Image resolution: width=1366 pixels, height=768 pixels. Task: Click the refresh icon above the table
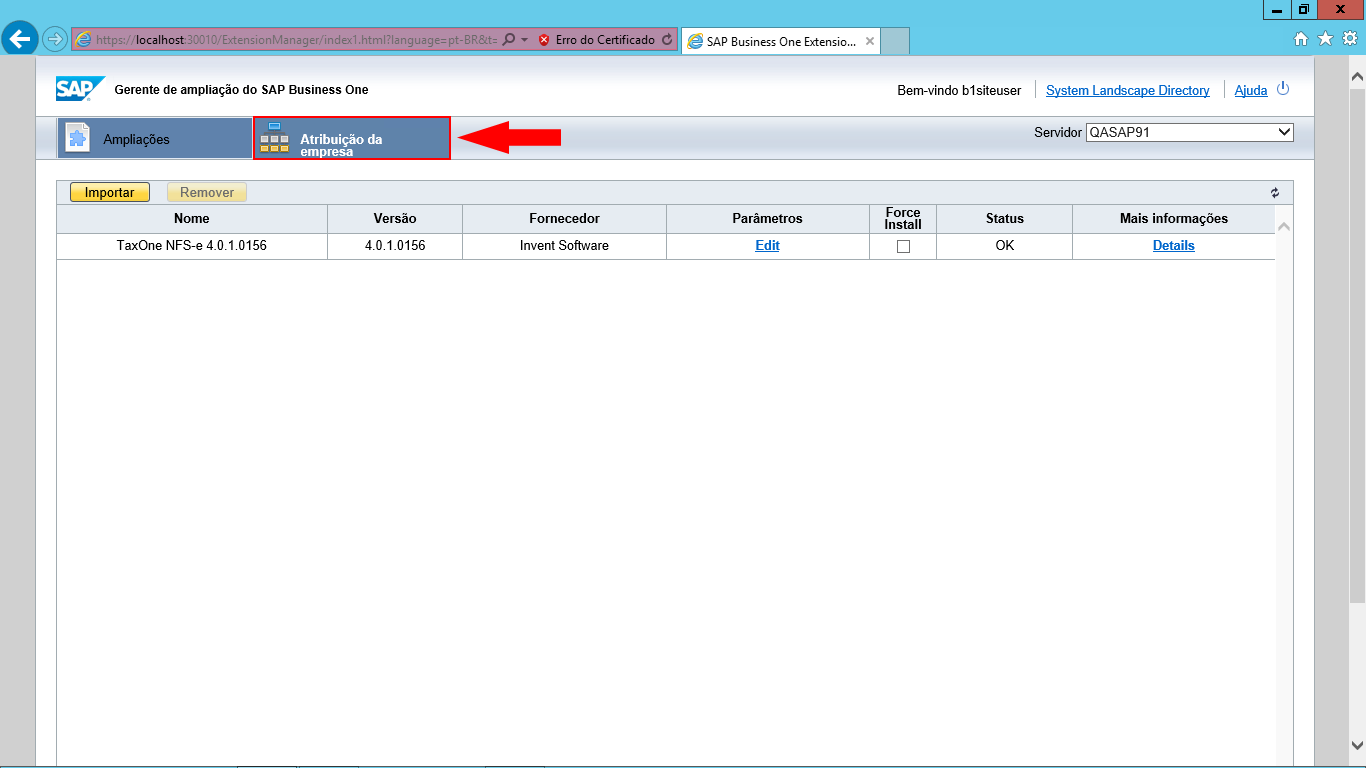click(1275, 193)
